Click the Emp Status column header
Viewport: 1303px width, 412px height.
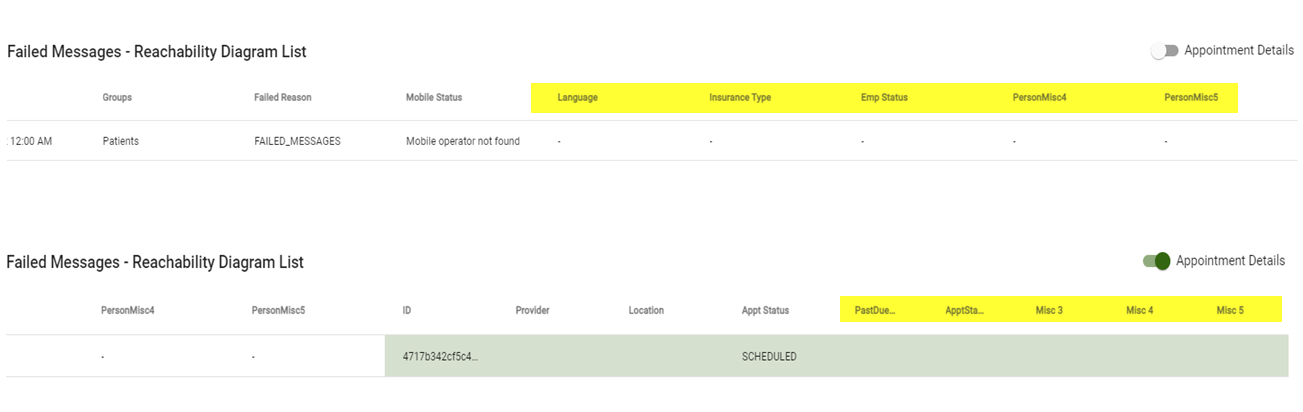pyautogui.click(x=884, y=98)
